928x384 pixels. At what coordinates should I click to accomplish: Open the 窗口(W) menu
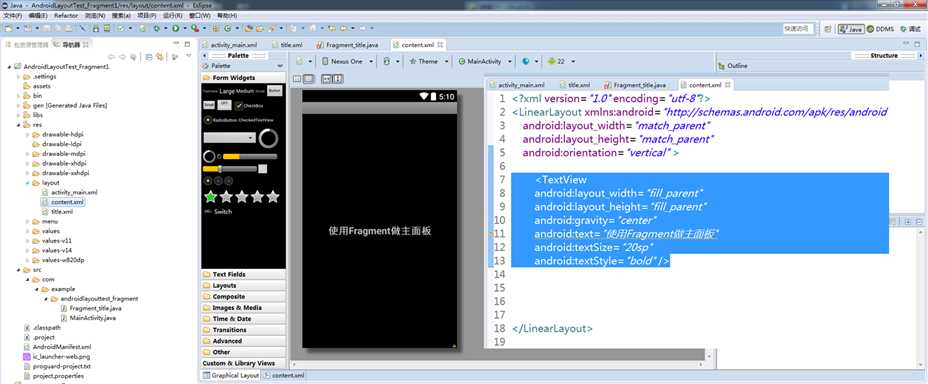[x=199, y=15]
